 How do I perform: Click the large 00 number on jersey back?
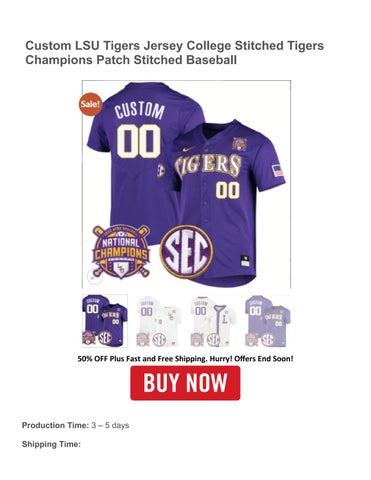click(x=138, y=141)
